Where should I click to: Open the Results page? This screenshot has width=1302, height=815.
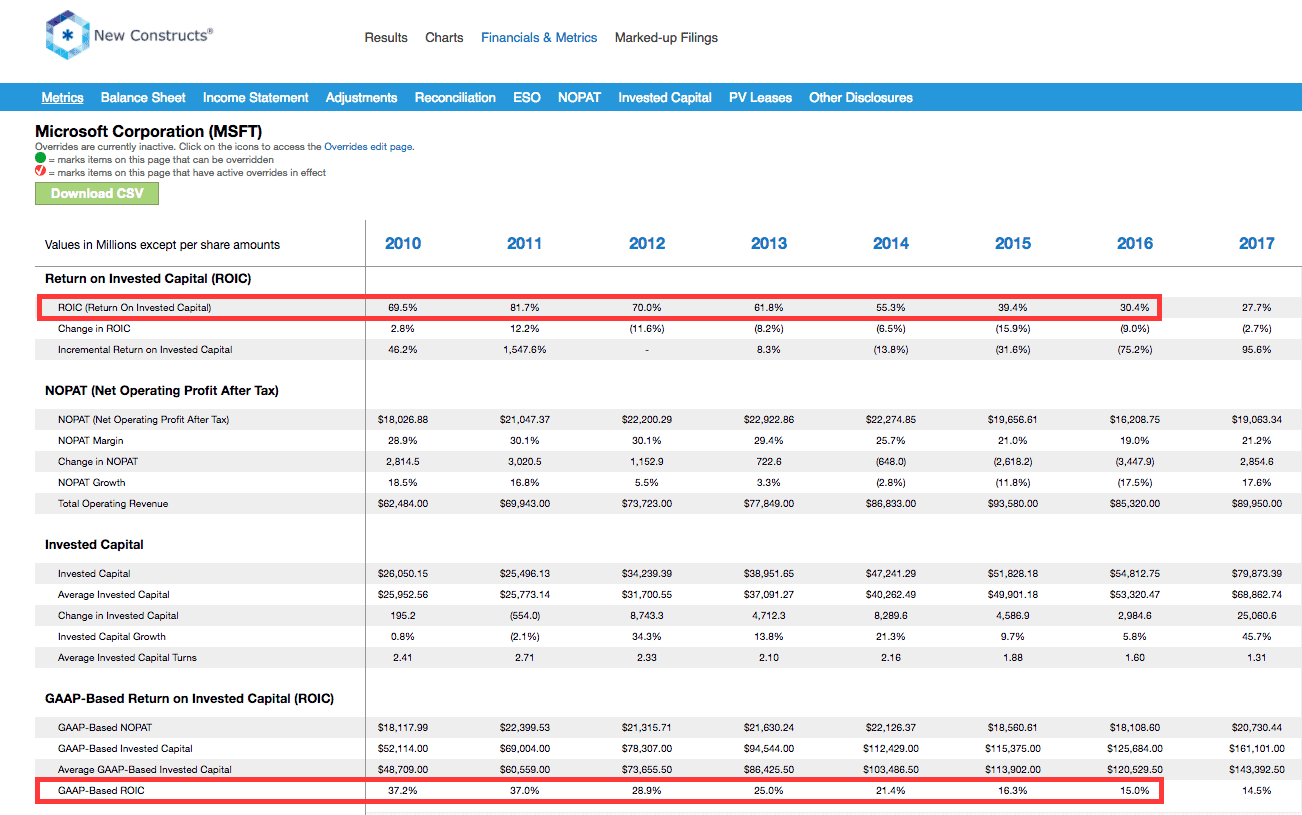click(386, 38)
